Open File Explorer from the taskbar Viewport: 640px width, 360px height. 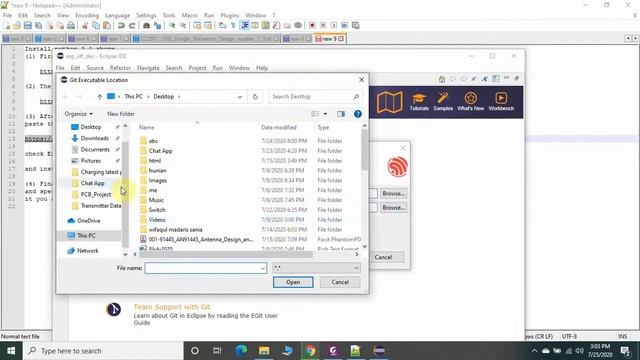264,351
